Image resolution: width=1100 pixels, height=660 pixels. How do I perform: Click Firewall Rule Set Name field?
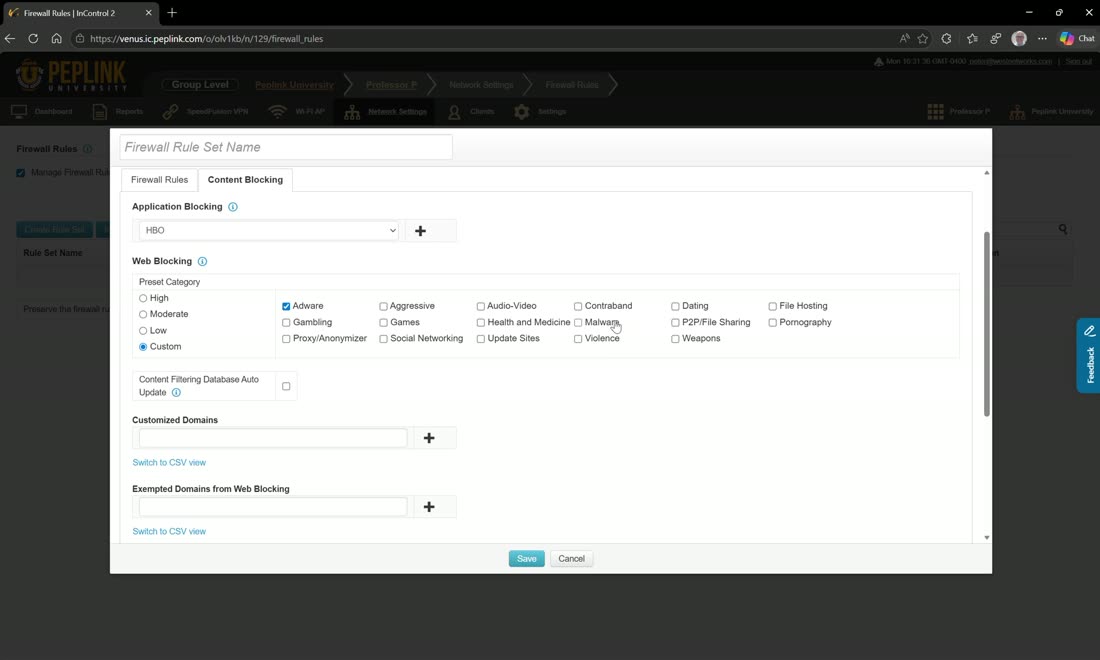[286, 147]
